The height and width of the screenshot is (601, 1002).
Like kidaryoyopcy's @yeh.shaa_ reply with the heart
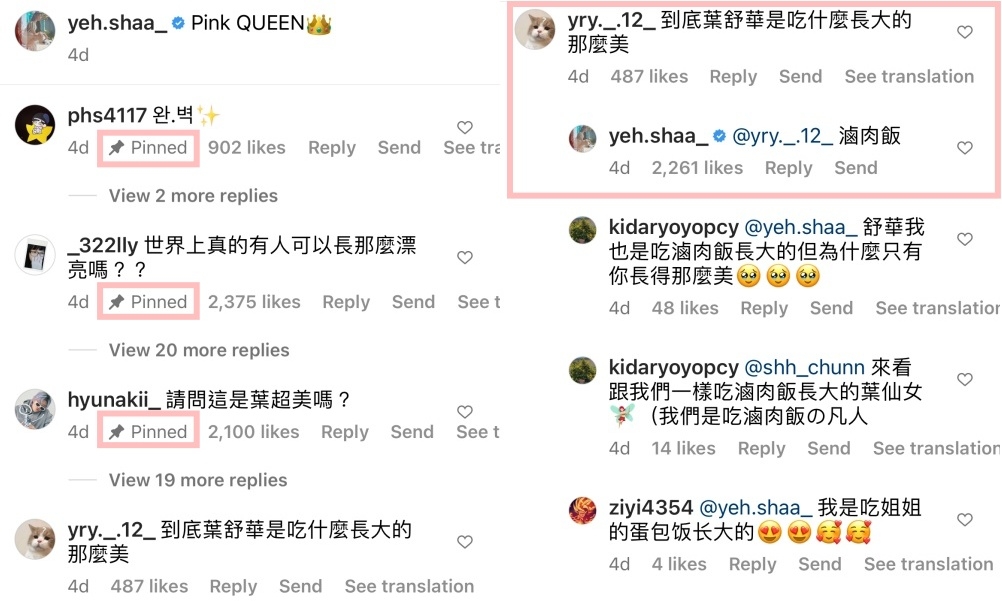(964, 239)
